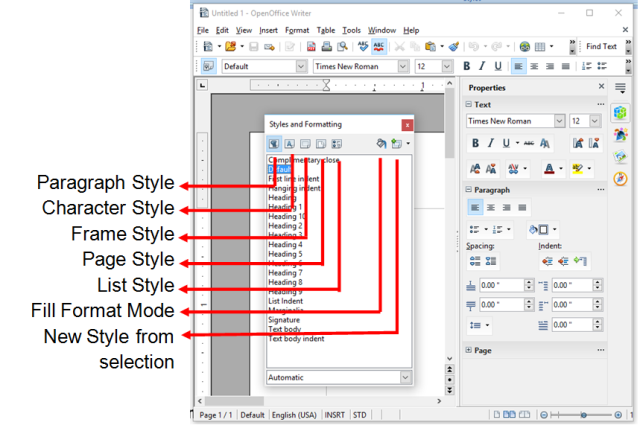Click Highlighting color swatch in sidebar
The height and width of the screenshot is (425, 640).
click(x=578, y=168)
